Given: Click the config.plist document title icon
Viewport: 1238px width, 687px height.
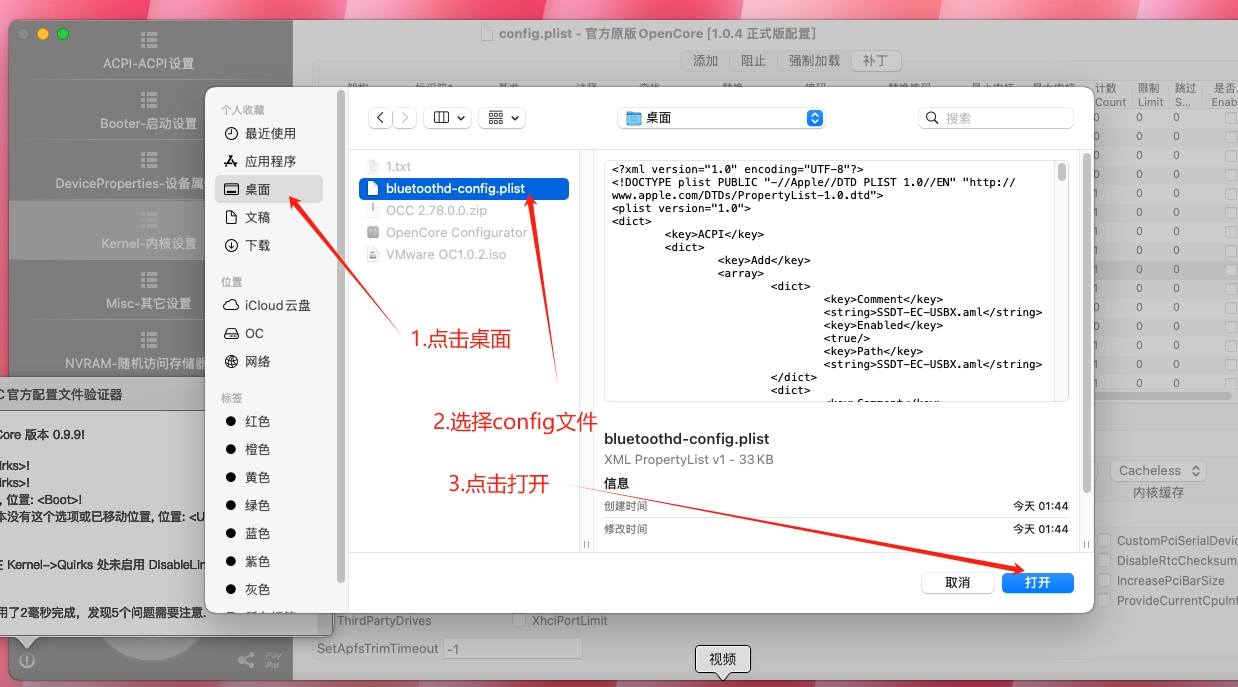Looking at the screenshot, I should (487, 34).
